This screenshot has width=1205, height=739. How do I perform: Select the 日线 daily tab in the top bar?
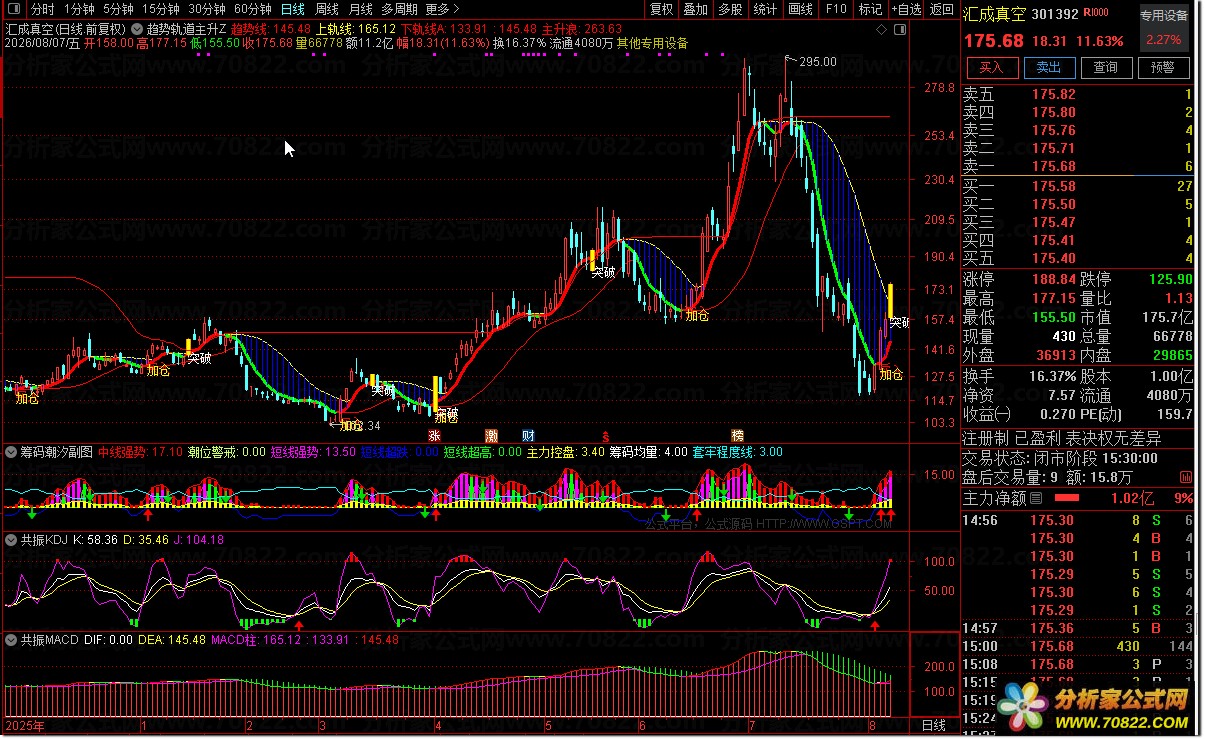tap(293, 9)
